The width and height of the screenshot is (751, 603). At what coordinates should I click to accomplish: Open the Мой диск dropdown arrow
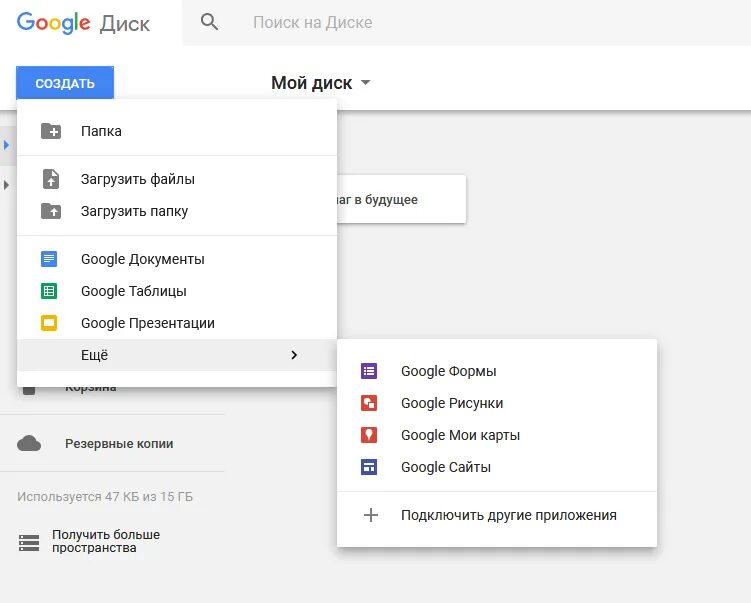tap(365, 82)
